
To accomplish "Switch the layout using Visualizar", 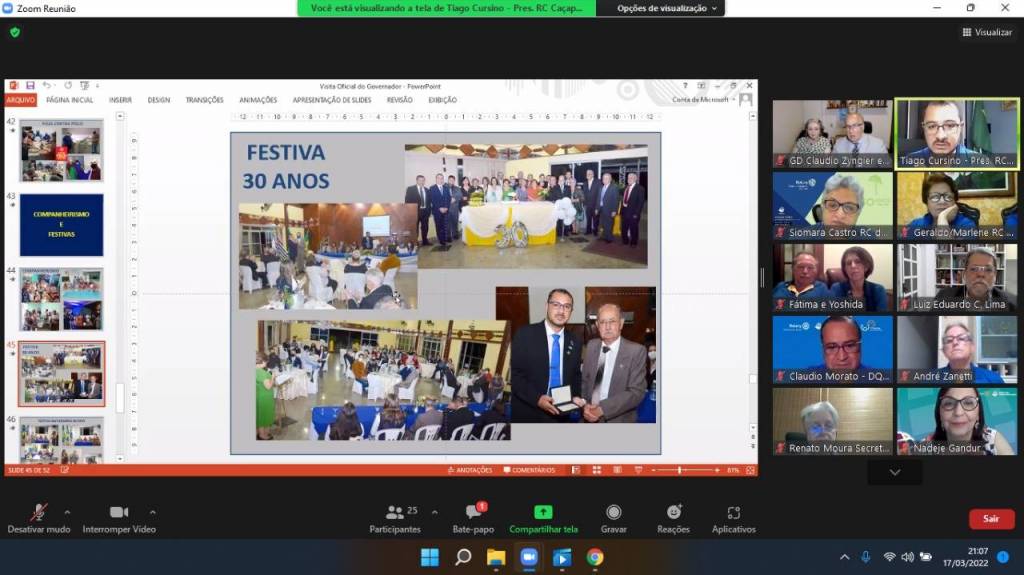I will pyautogui.click(x=987, y=32).
